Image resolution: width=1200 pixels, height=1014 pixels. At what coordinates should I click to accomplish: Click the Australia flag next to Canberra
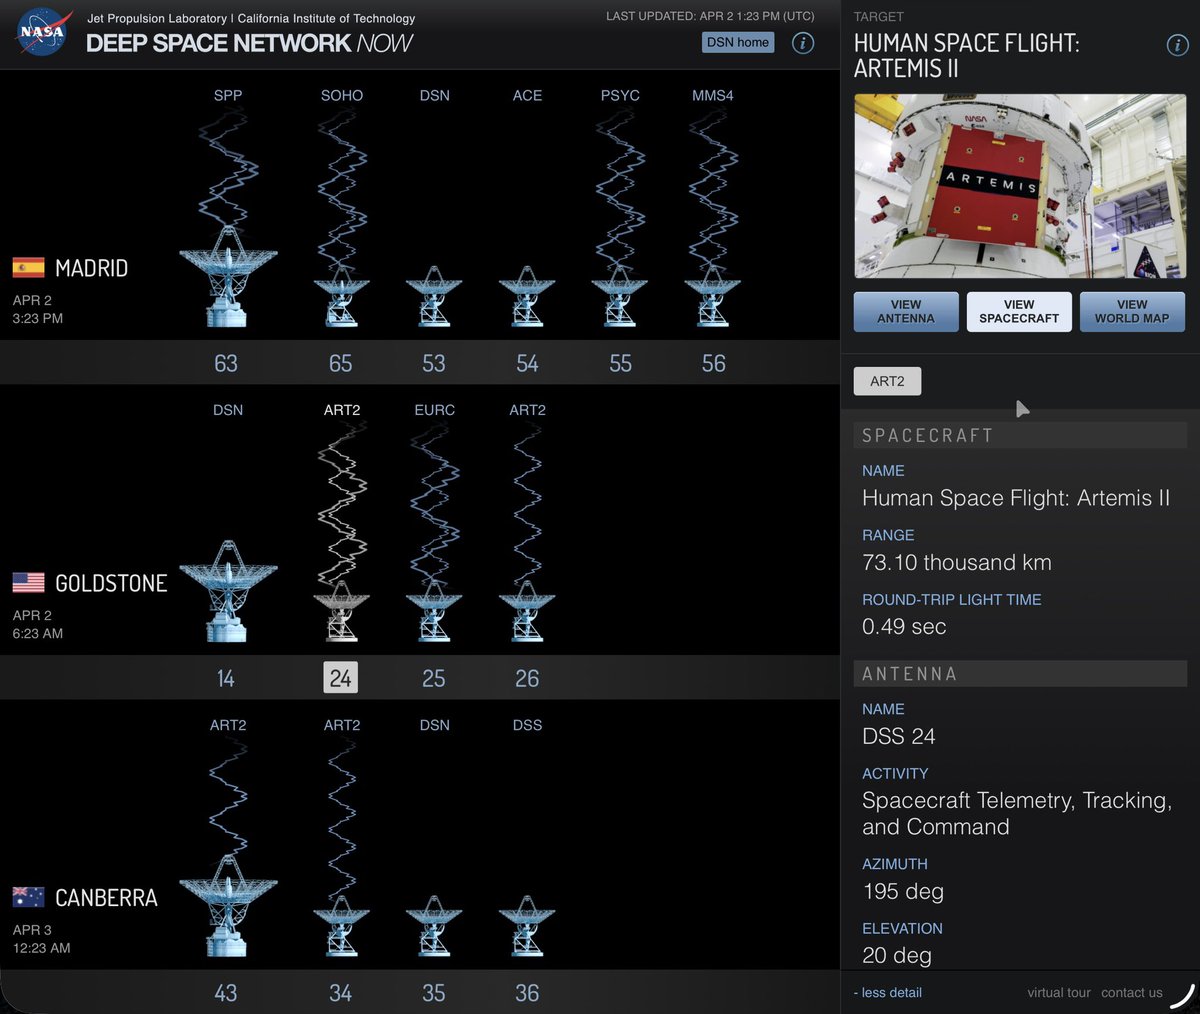(28, 897)
